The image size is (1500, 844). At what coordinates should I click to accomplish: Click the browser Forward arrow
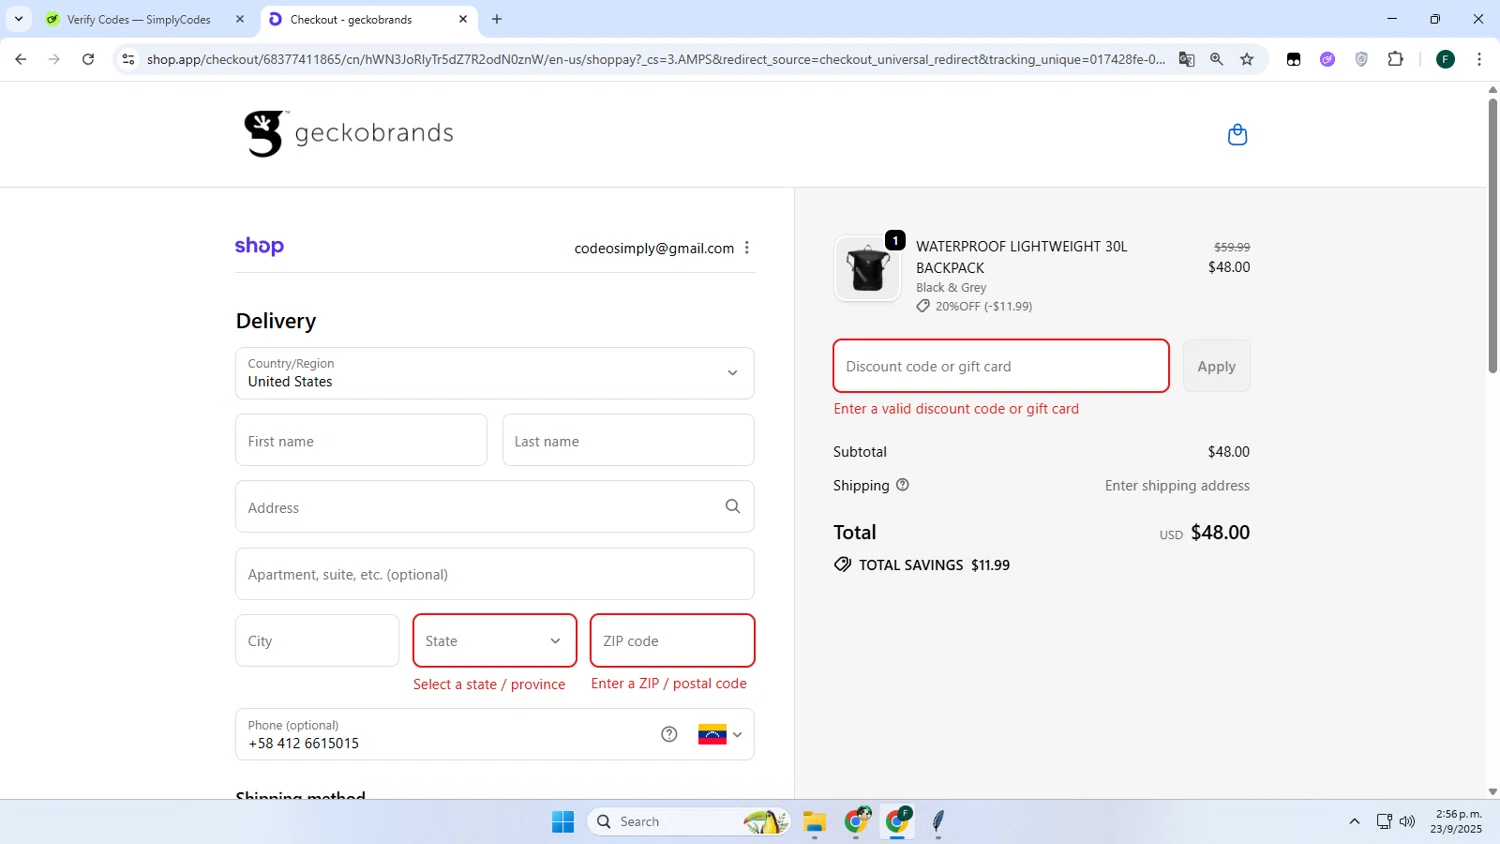point(54,59)
